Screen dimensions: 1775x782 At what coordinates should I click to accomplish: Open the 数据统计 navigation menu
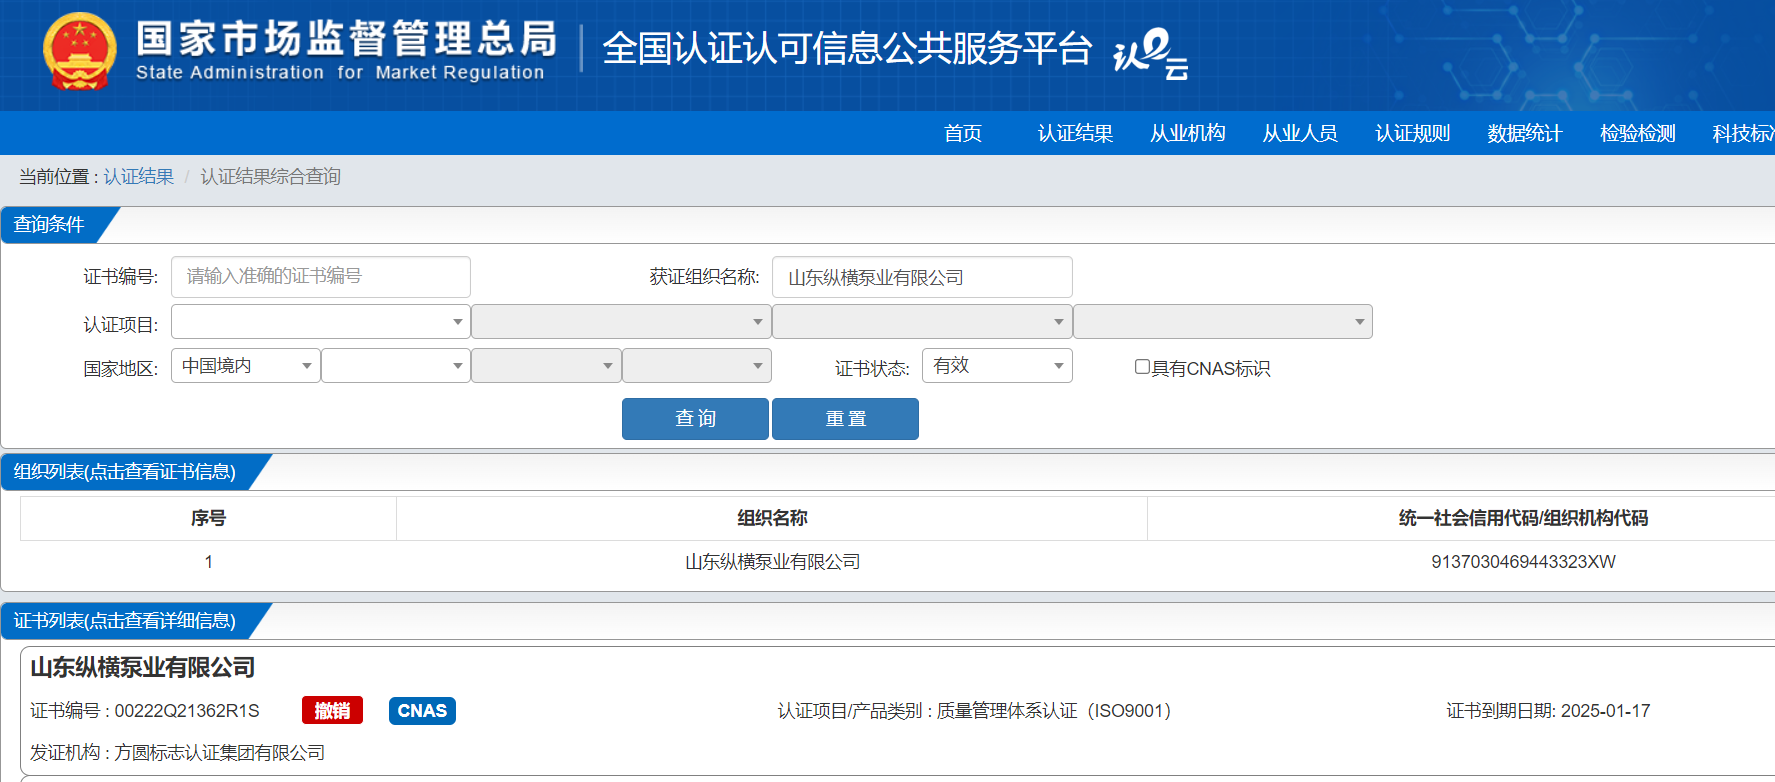[x=1525, y=133]
